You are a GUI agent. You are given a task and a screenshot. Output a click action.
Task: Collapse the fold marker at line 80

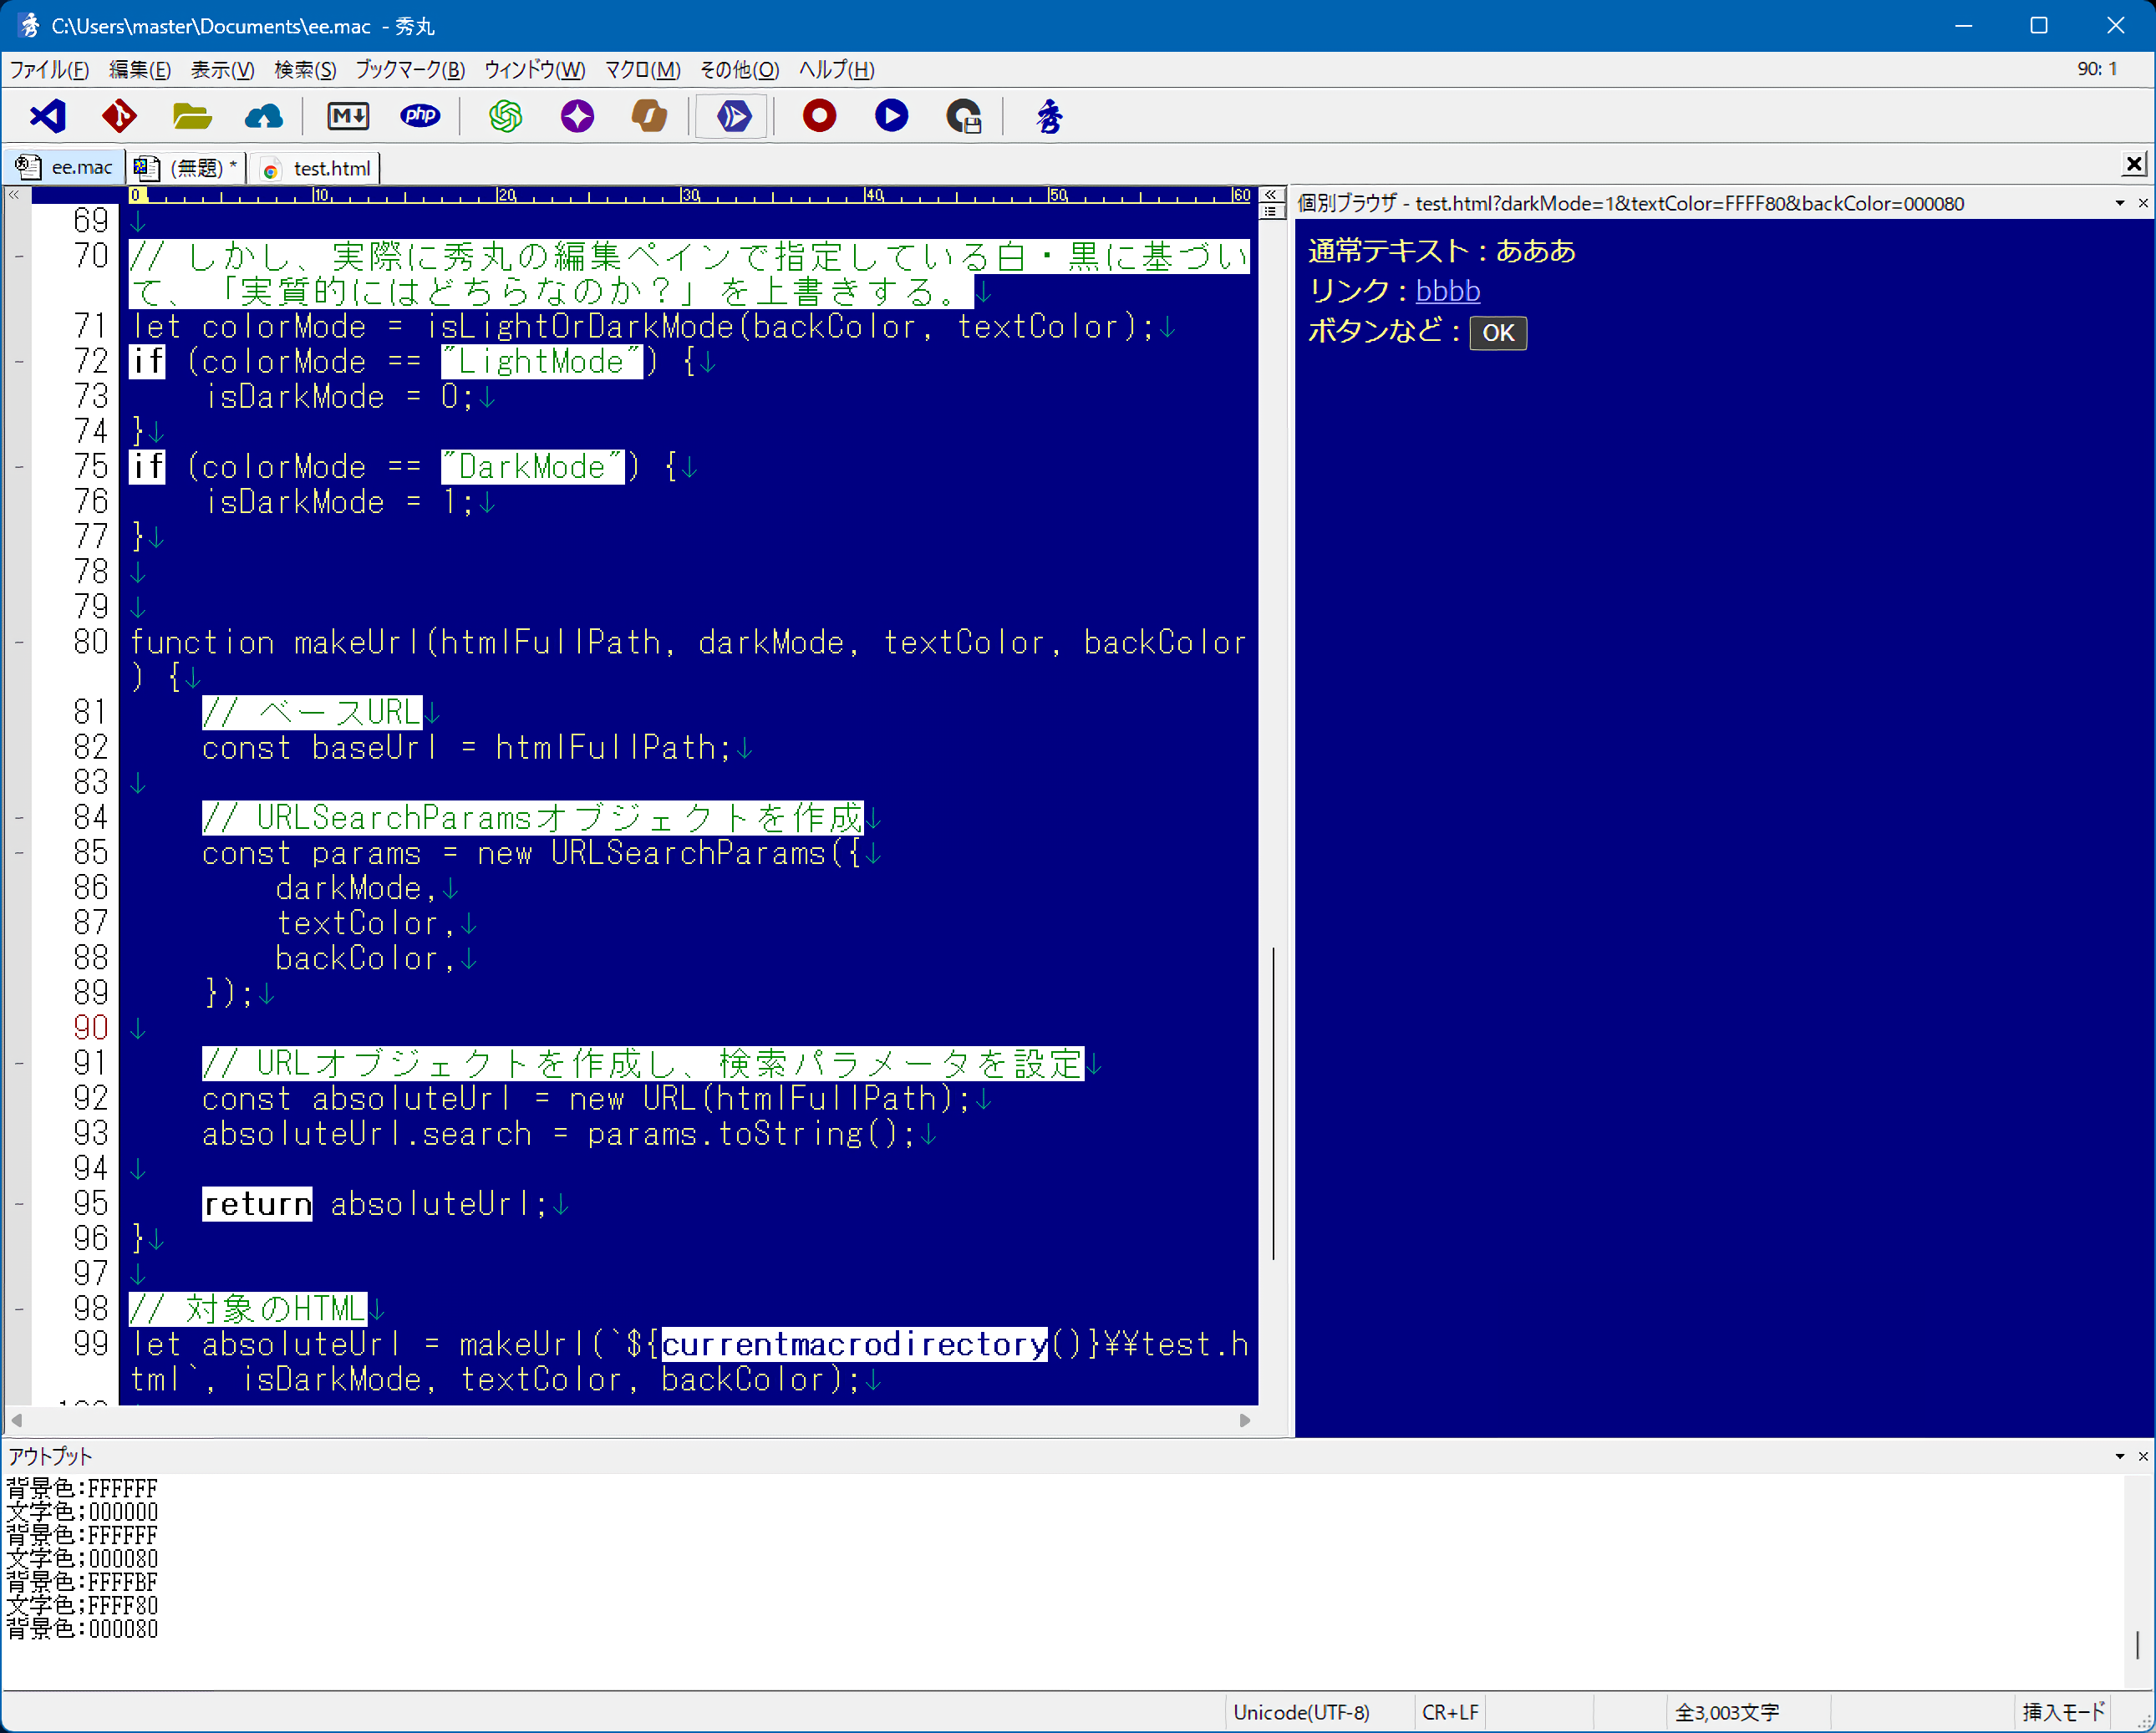(19, 643)
